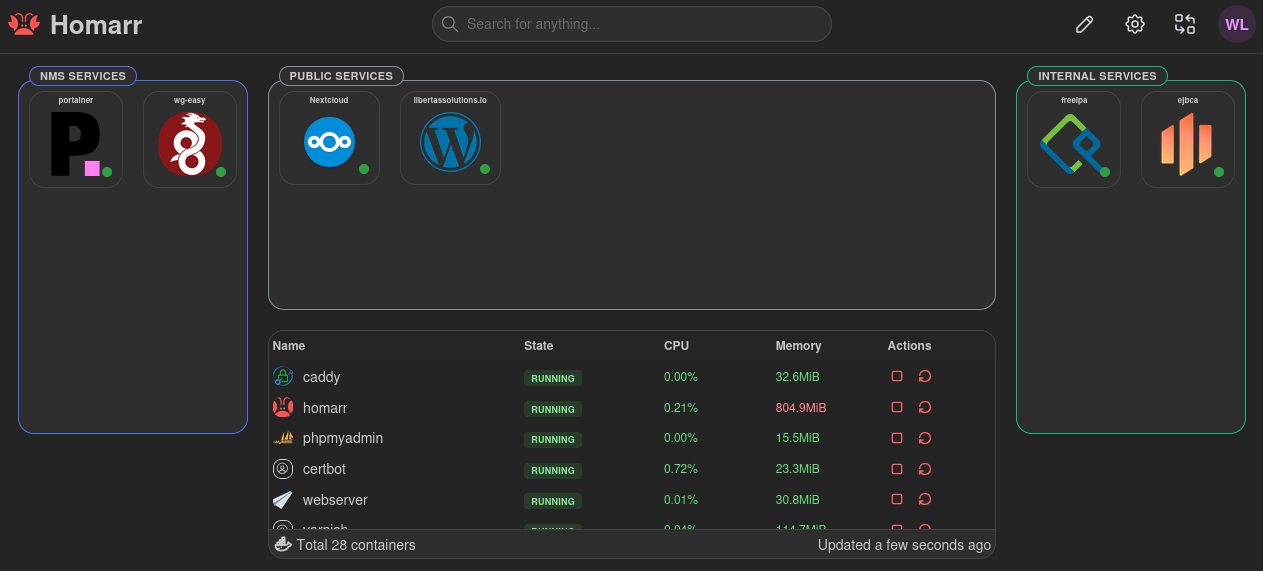Select the certbot container name

tap(324, 469)
